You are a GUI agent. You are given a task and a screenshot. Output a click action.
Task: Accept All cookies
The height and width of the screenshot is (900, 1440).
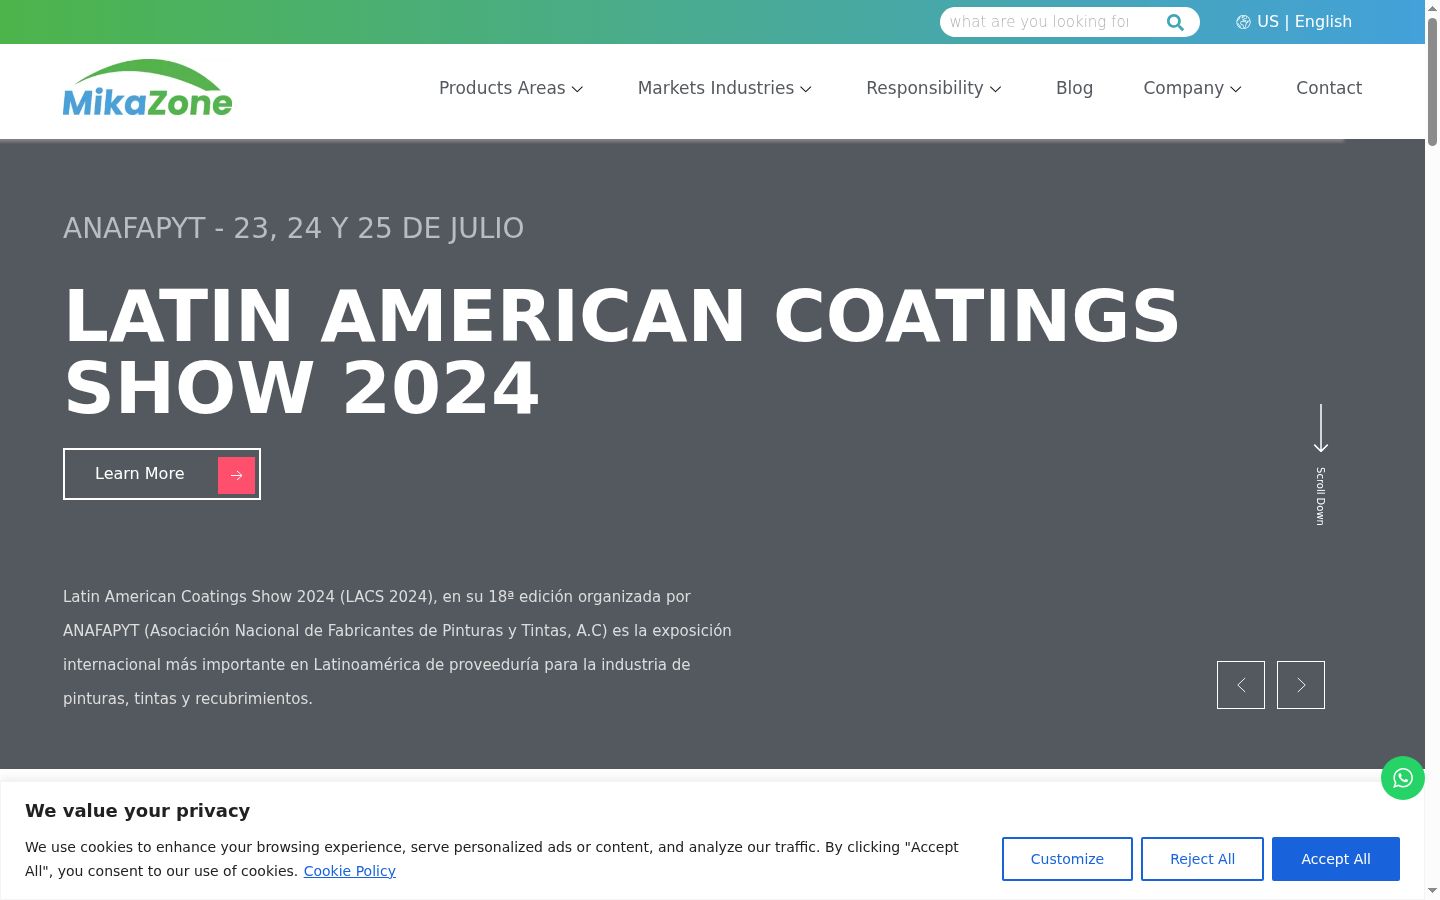(x=1336, y=859)
